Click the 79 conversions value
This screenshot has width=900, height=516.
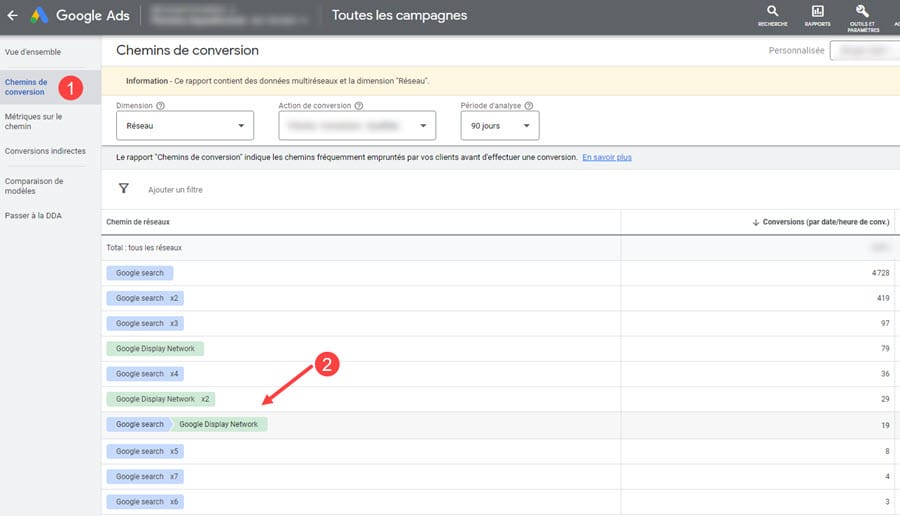pyautogui.click(x=885, y=348)
